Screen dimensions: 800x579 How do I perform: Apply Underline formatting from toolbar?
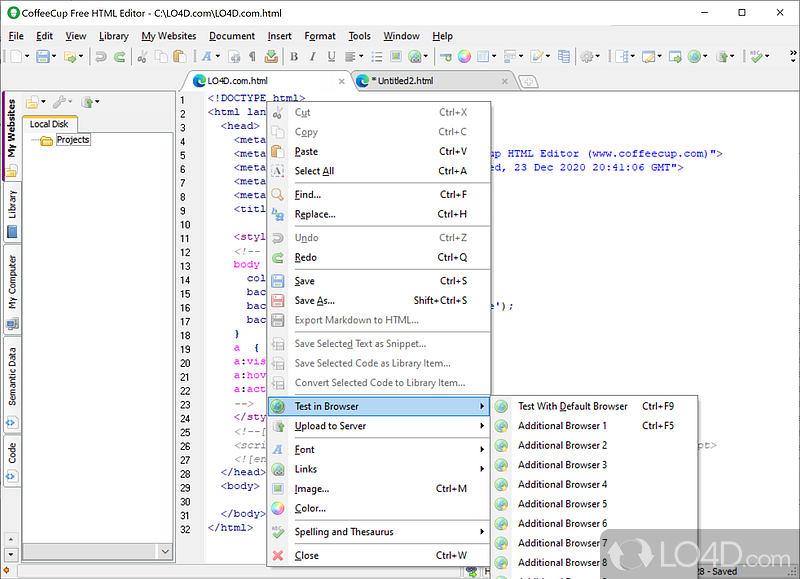[332, 56]
